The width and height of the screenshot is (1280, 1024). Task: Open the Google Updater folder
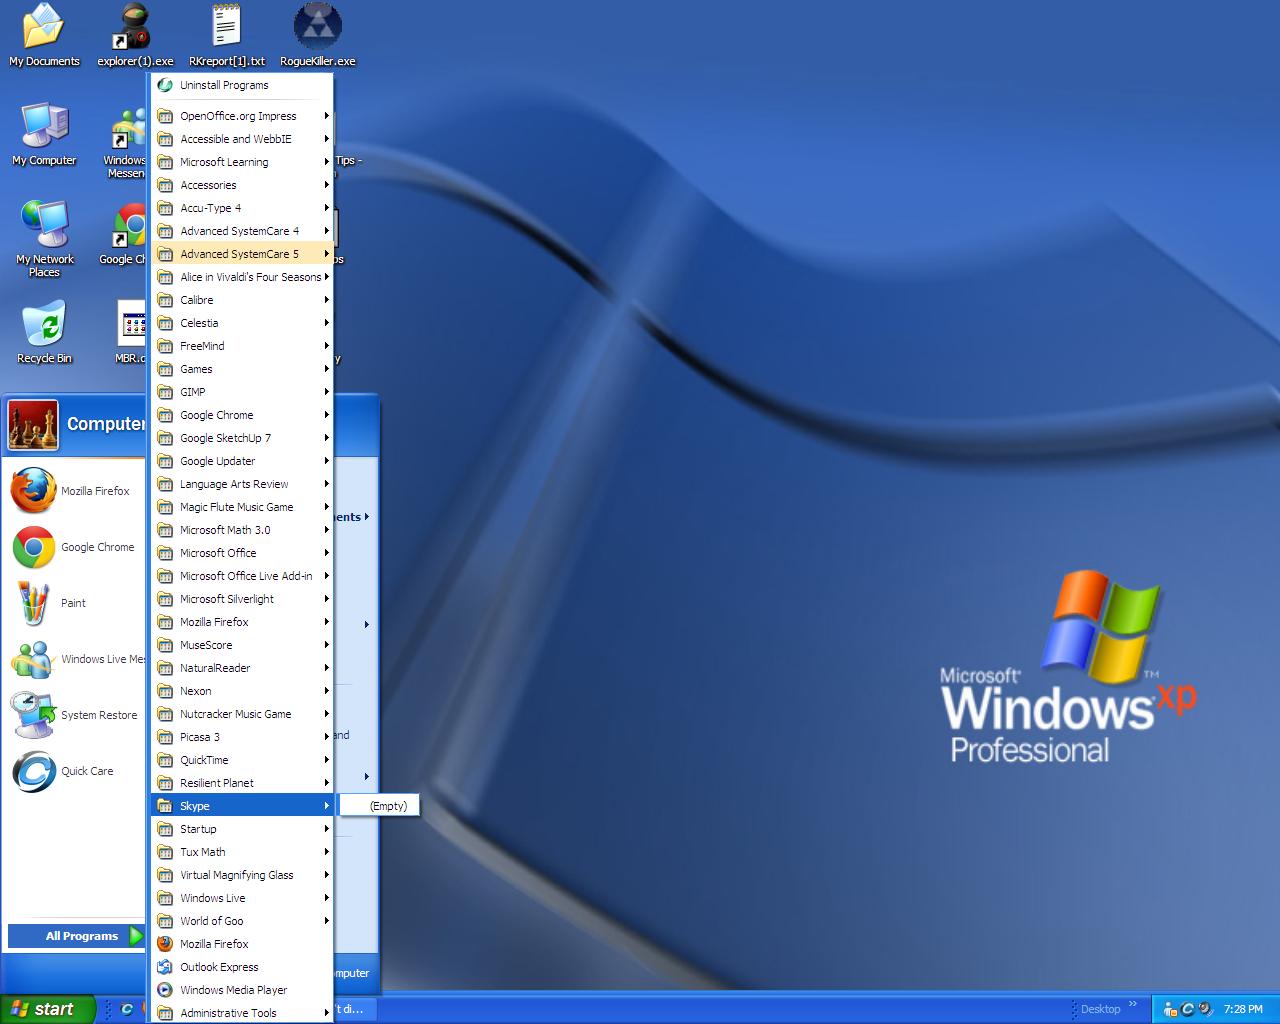[242, 461]
